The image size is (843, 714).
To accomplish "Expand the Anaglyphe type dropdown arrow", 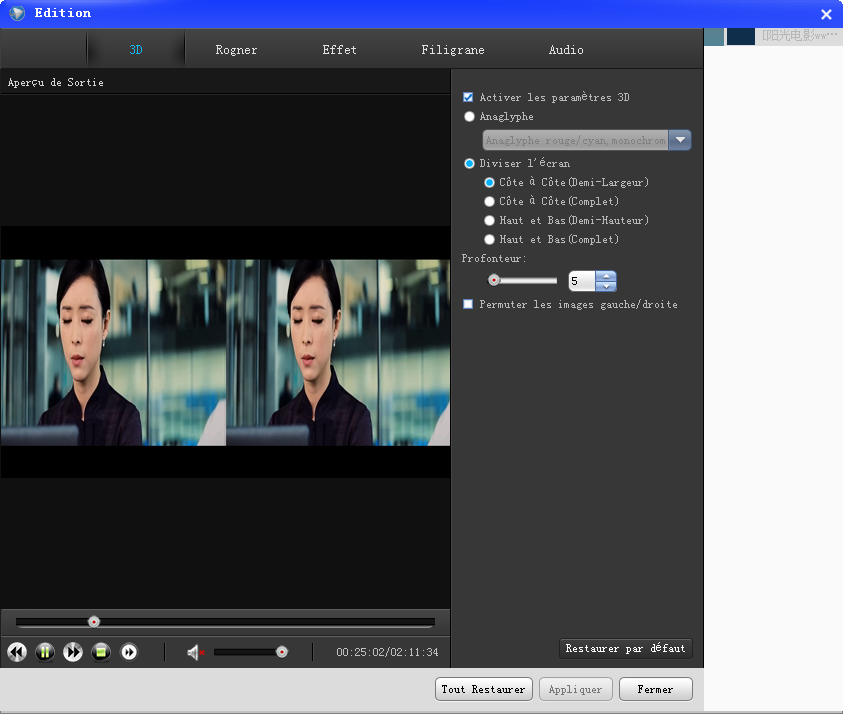I will [680, 140].
